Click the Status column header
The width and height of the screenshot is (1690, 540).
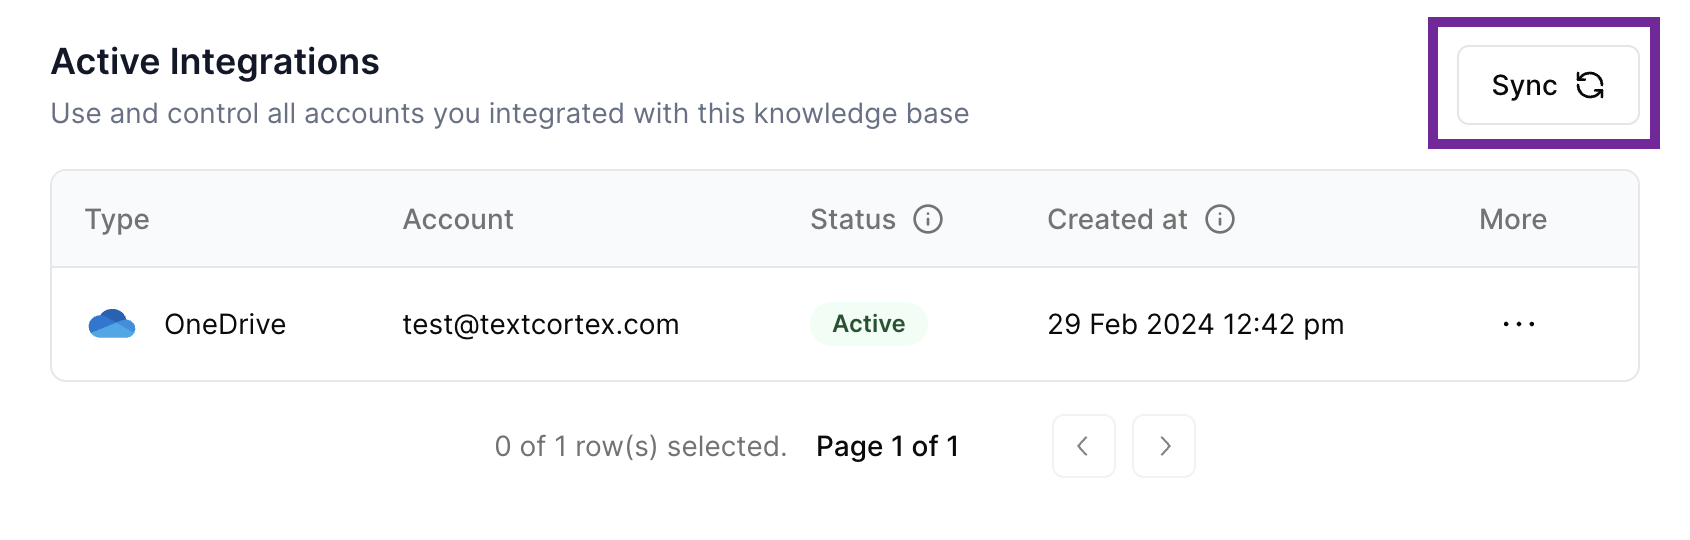coord(852,220)
